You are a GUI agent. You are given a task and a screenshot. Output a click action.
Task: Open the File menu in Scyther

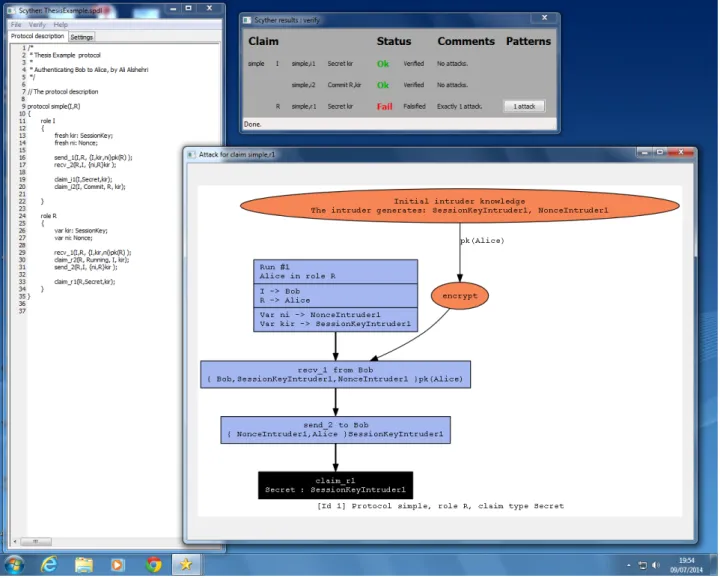pyautogui.click(x=16, y=25)
